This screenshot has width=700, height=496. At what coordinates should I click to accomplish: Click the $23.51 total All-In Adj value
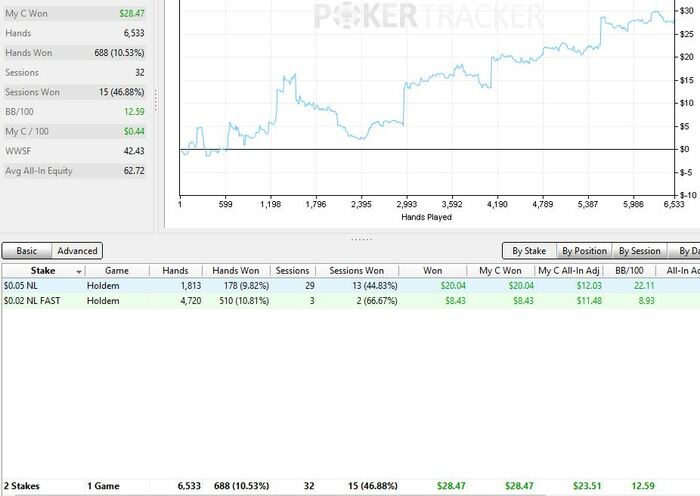[x=588, y=486]
